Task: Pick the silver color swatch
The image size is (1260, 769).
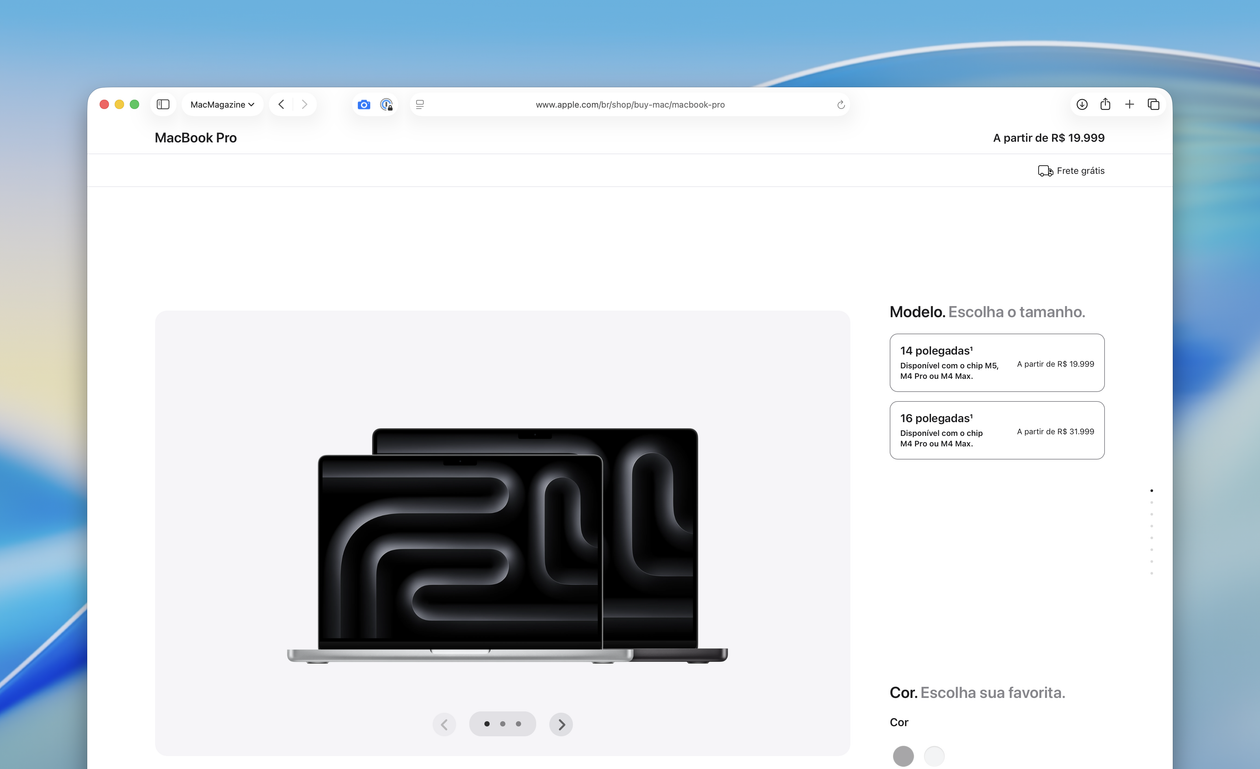Action: [x=934, y=756]
